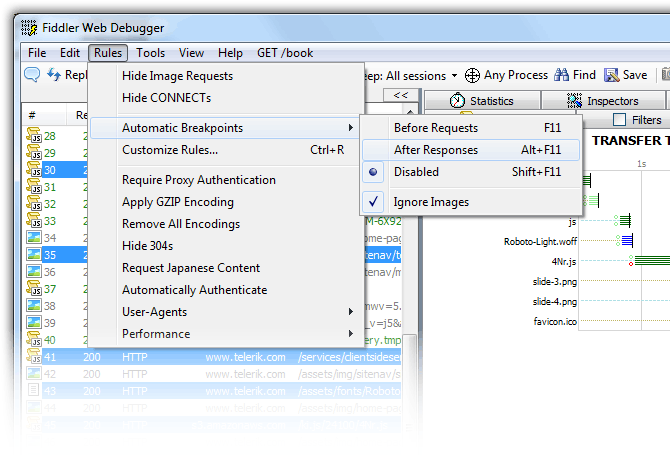Viewport: 670px width, 470px height.
Task: Select the image icon for row 38
Action: (34, 305)
